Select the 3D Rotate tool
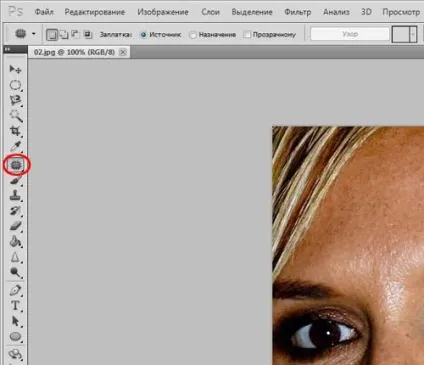 coord(15,354)
